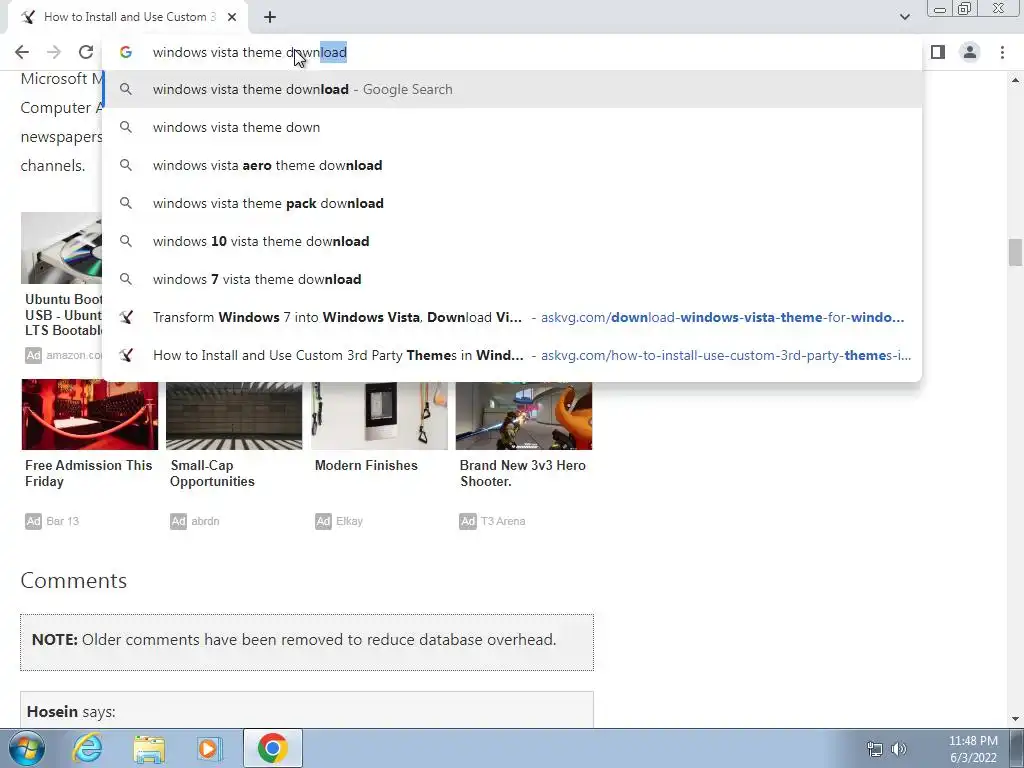Click the 'Hosein' commenter name

coord(52,711)
